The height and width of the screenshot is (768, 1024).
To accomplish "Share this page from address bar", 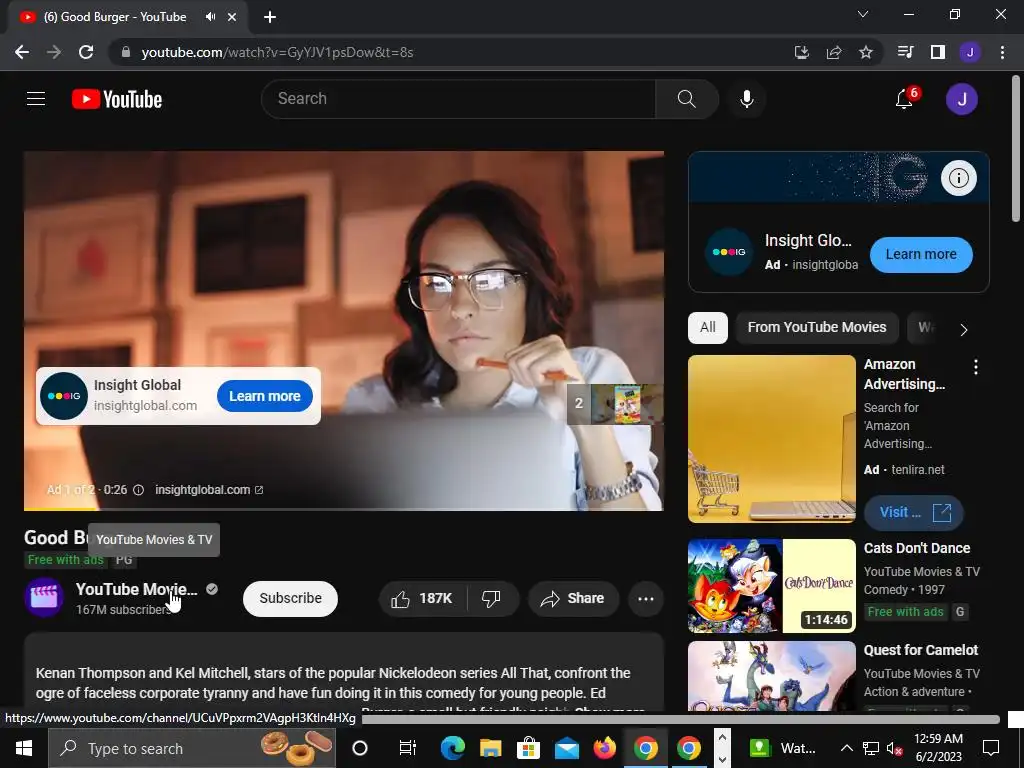I will [834, 52].
